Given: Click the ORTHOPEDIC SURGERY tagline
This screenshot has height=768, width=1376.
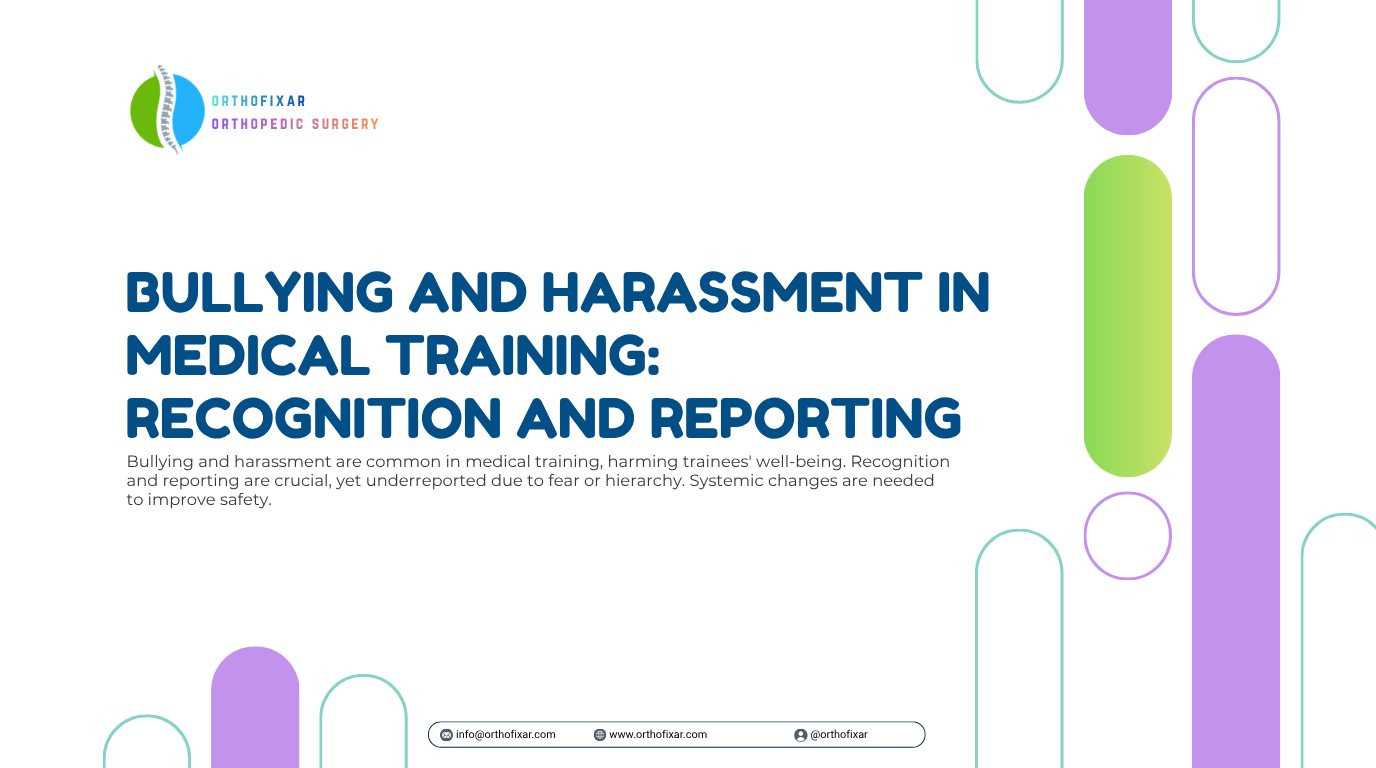Looking at the screenshot, I should click(295, 124).
